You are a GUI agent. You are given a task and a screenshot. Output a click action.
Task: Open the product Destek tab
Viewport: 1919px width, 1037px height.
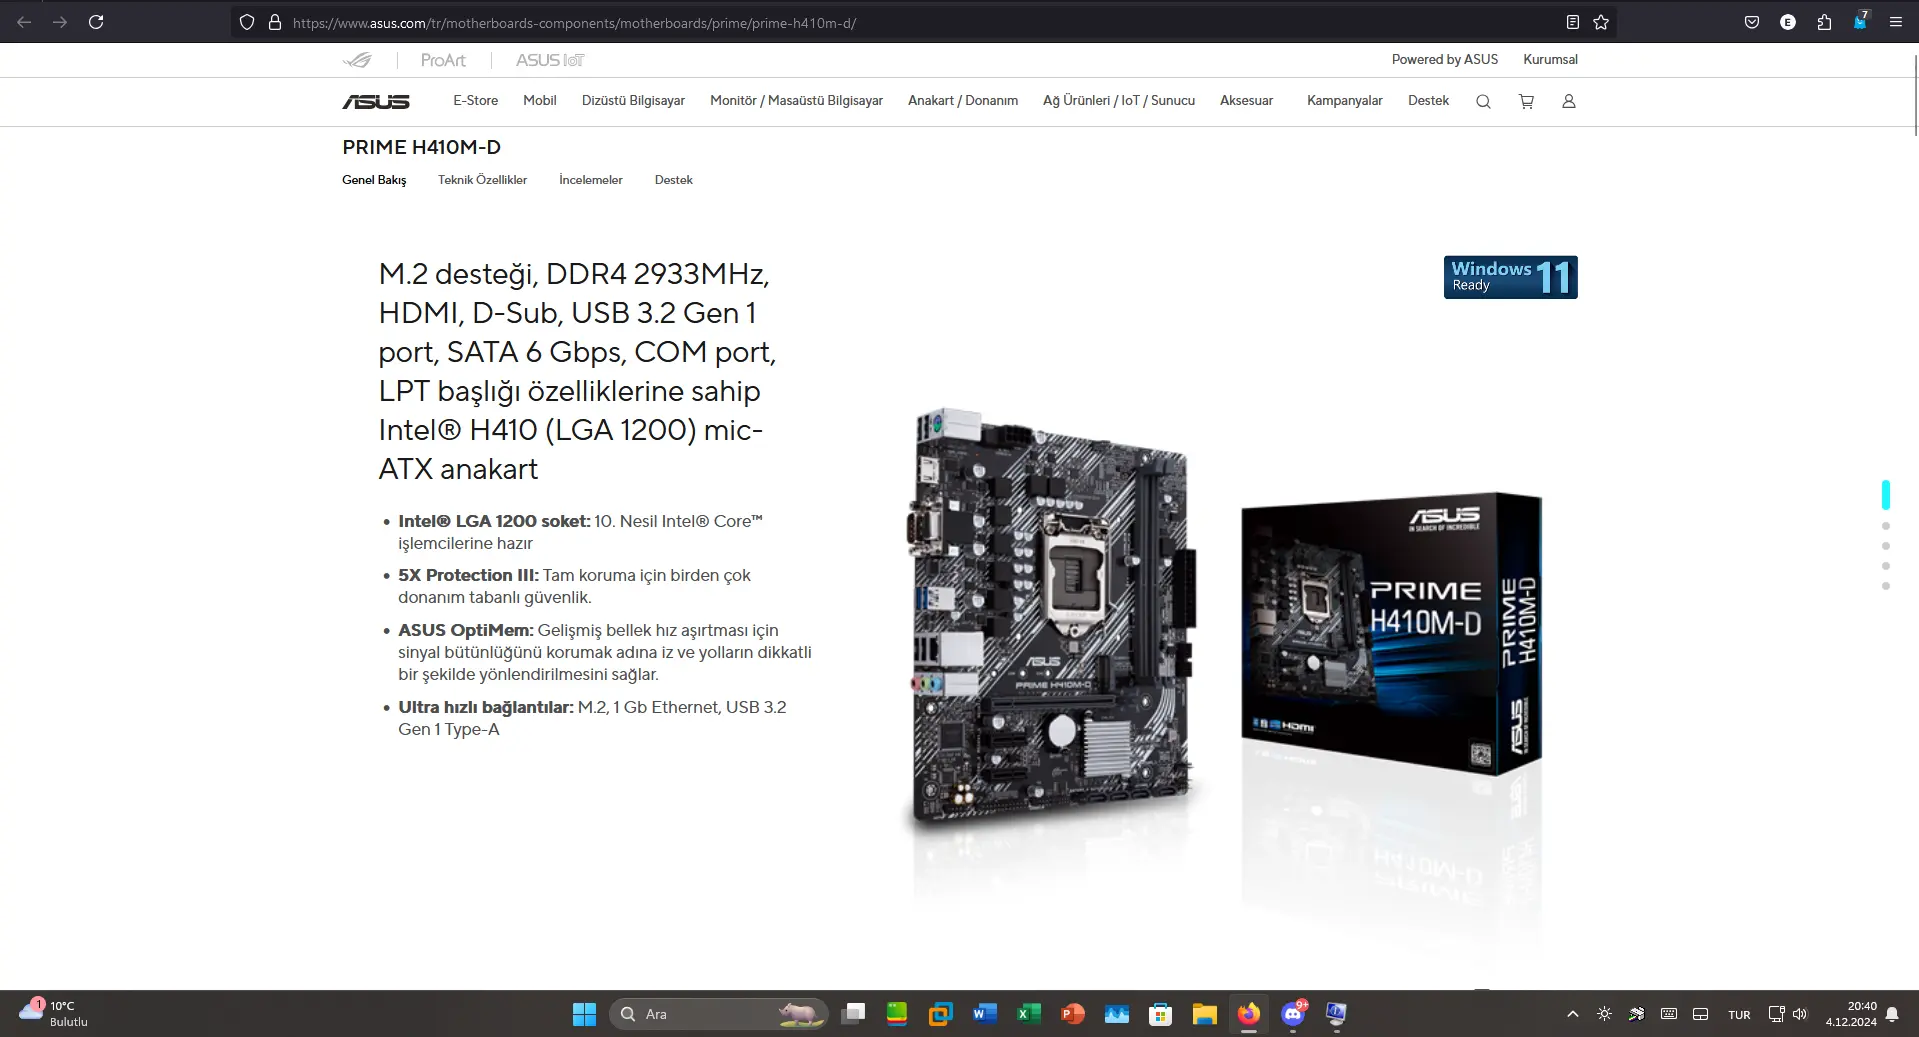tap(674, 180)
